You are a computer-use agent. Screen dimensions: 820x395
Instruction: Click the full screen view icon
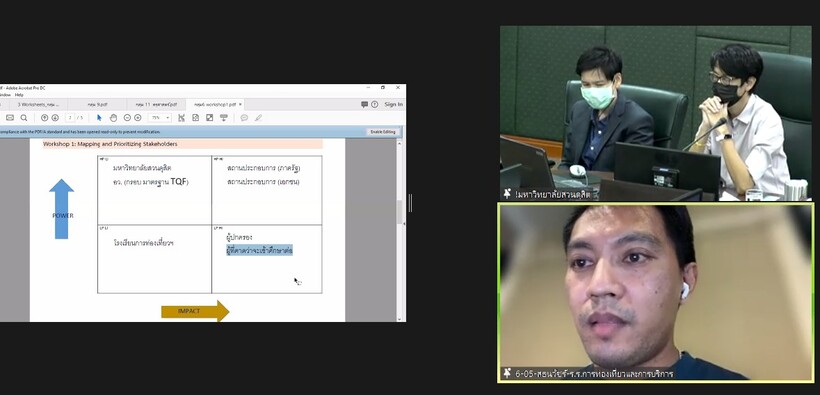209,118
